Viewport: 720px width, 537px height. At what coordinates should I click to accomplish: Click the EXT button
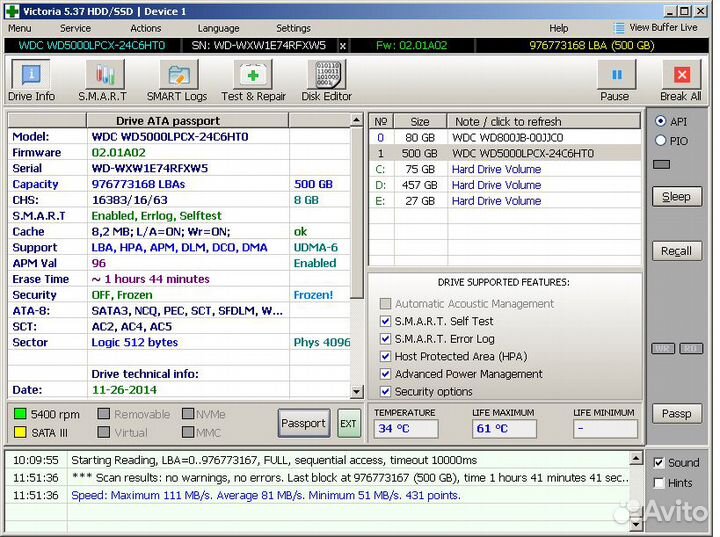(348, 423)
